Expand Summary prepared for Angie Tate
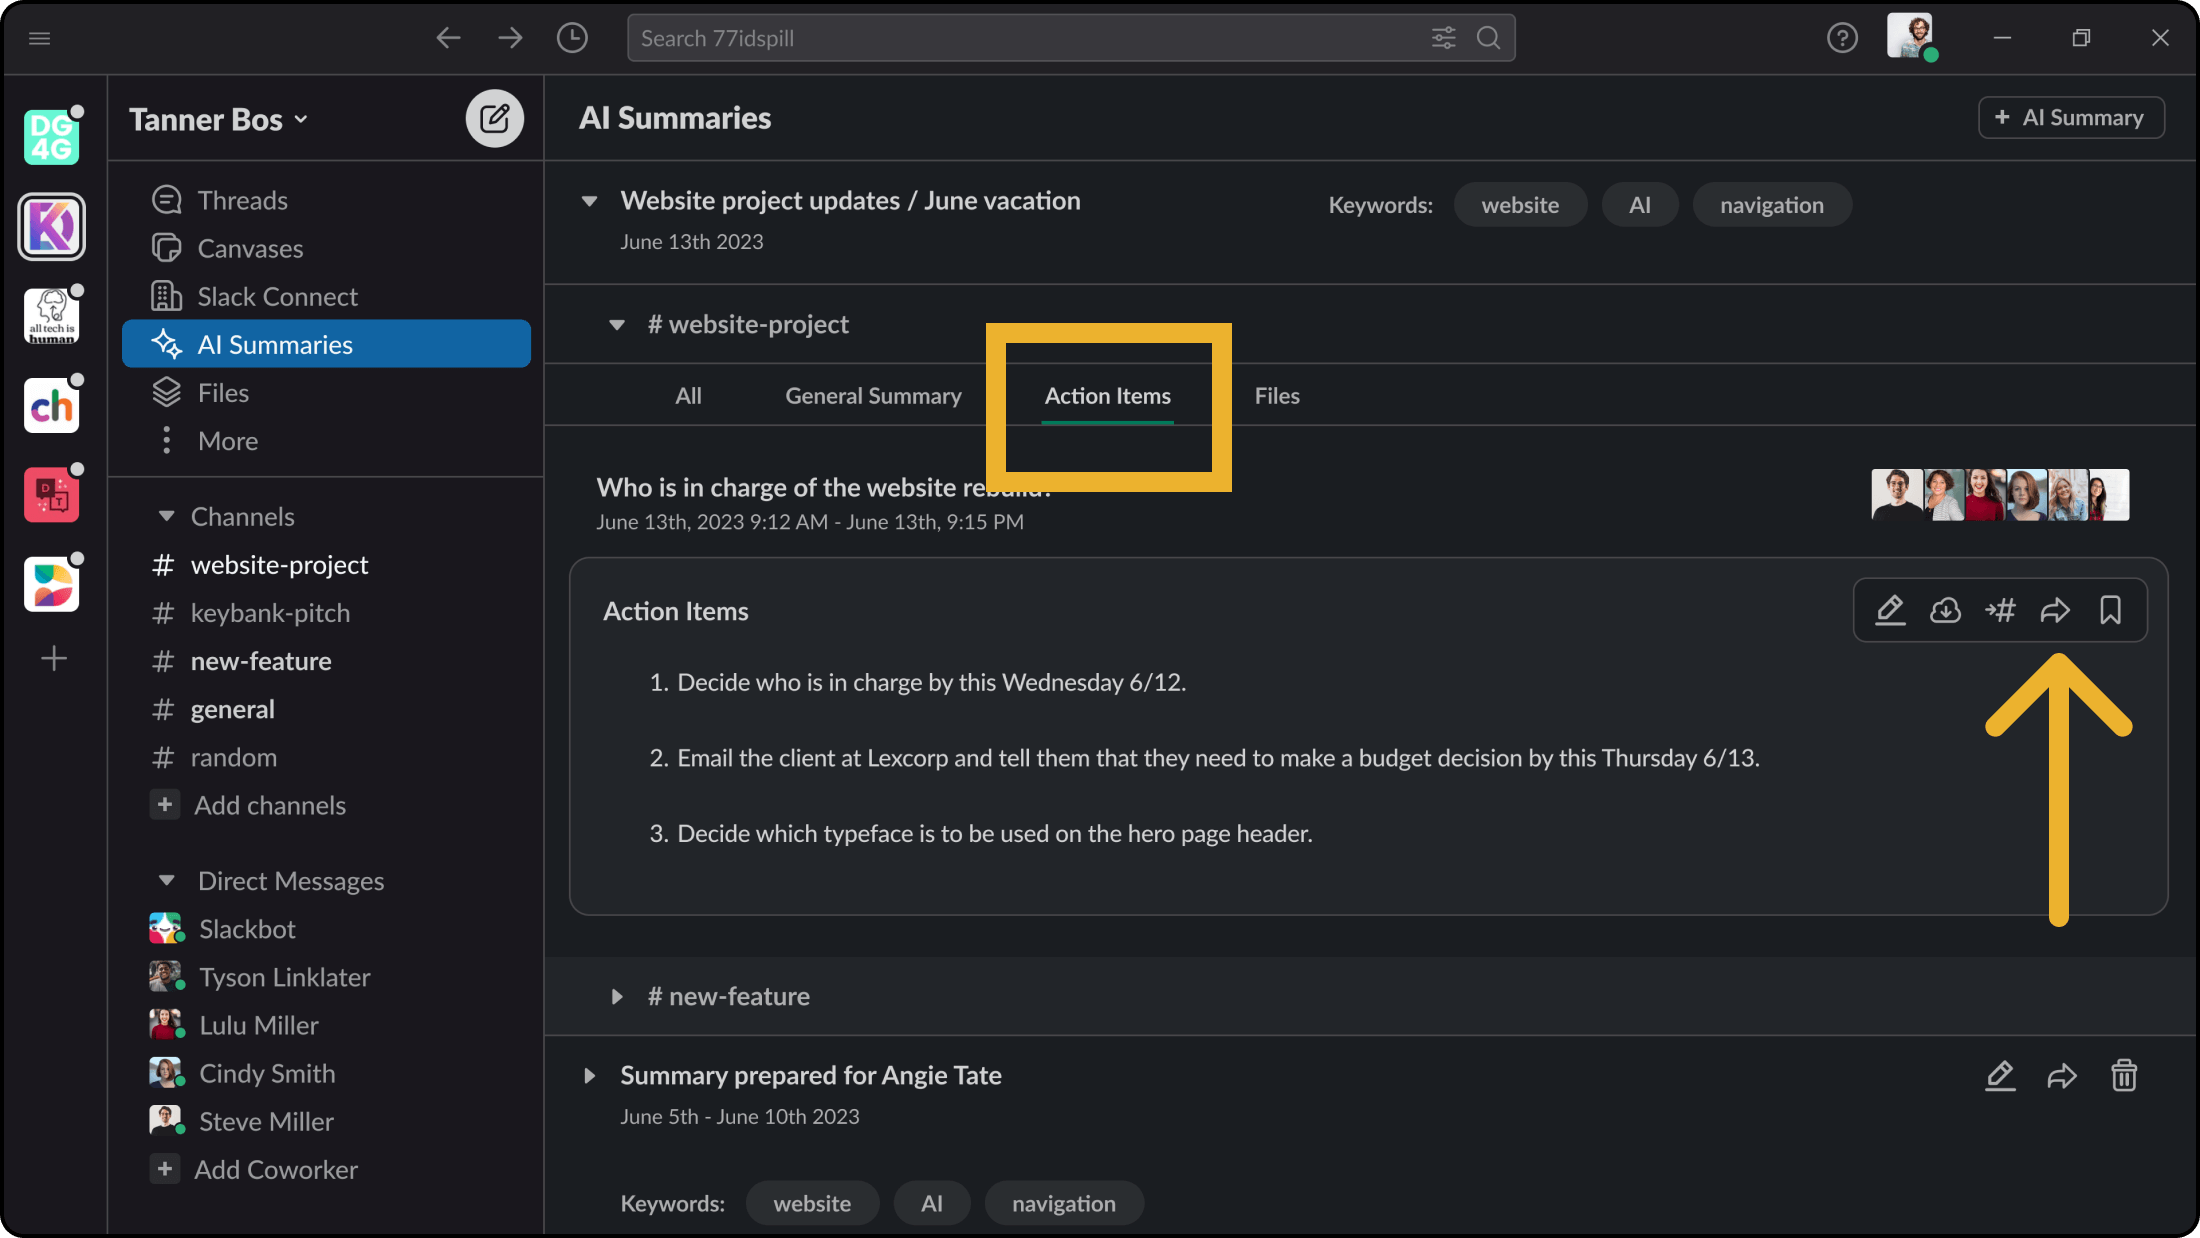Screen dimensions: 2200x1238 pos(589,1076)
